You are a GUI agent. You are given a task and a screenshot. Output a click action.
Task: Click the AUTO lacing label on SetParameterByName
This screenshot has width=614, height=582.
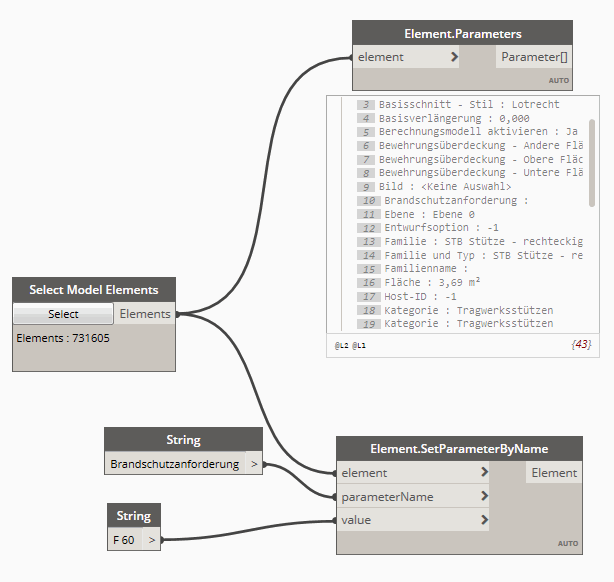(x=567, y=544)
